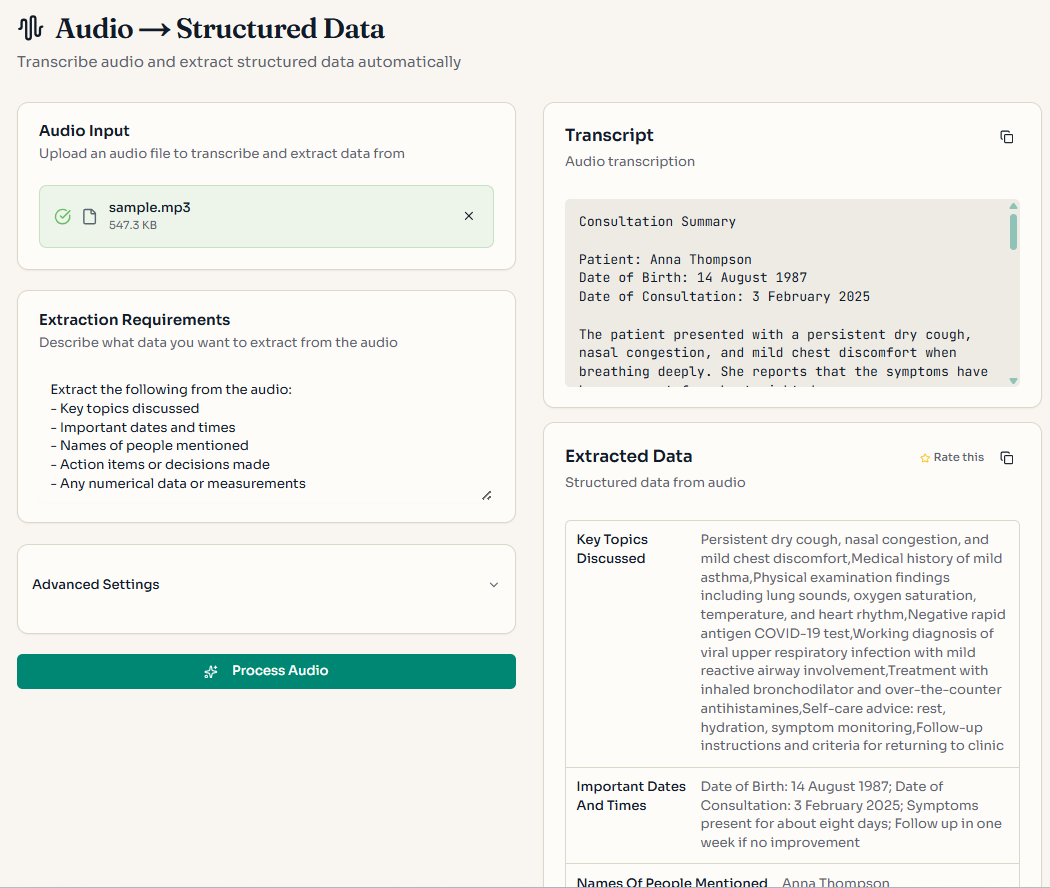This screenshot has width=1050, height=888.
Task: Click the file icon next to sample.mp3
Action: click(88, 215)
